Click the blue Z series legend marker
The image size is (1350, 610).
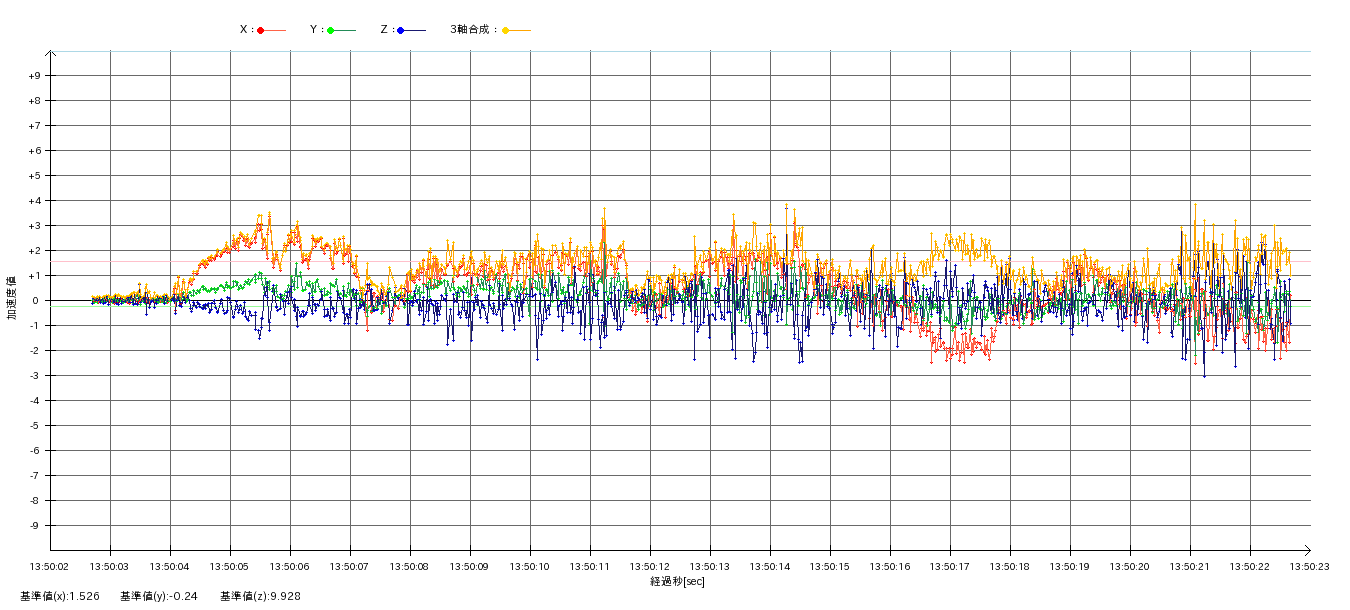[x=401, y=30]
